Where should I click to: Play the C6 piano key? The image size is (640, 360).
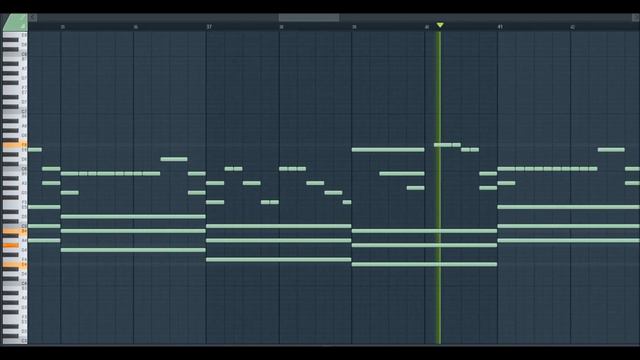[x=15, y=169]
